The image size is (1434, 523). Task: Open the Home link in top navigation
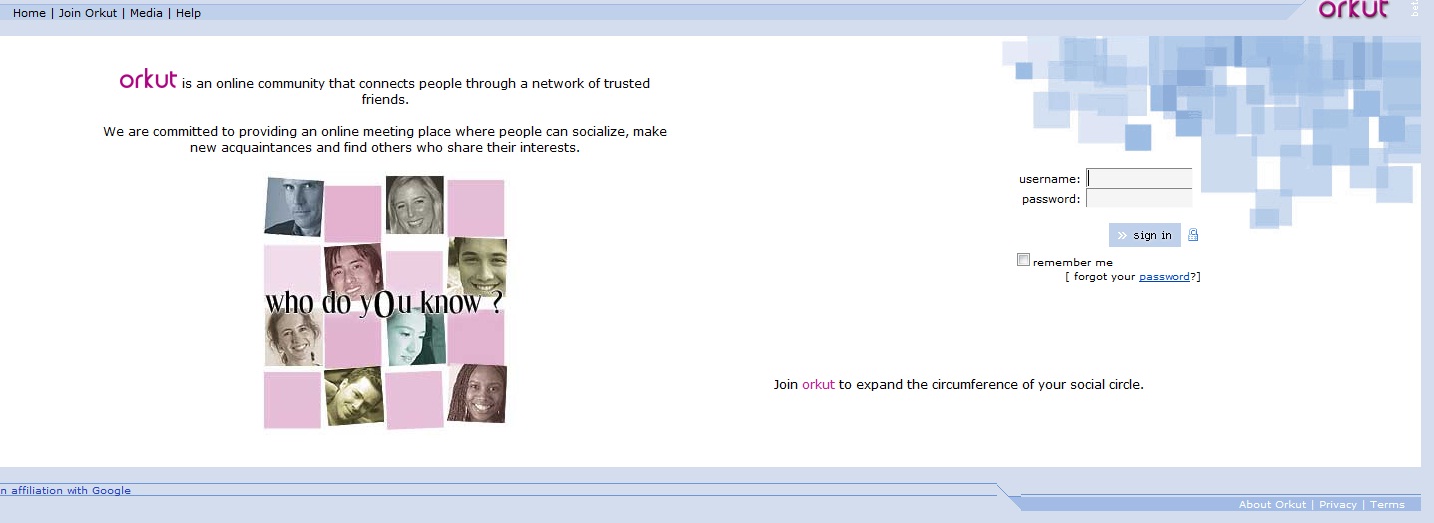[x=29, y=13]
